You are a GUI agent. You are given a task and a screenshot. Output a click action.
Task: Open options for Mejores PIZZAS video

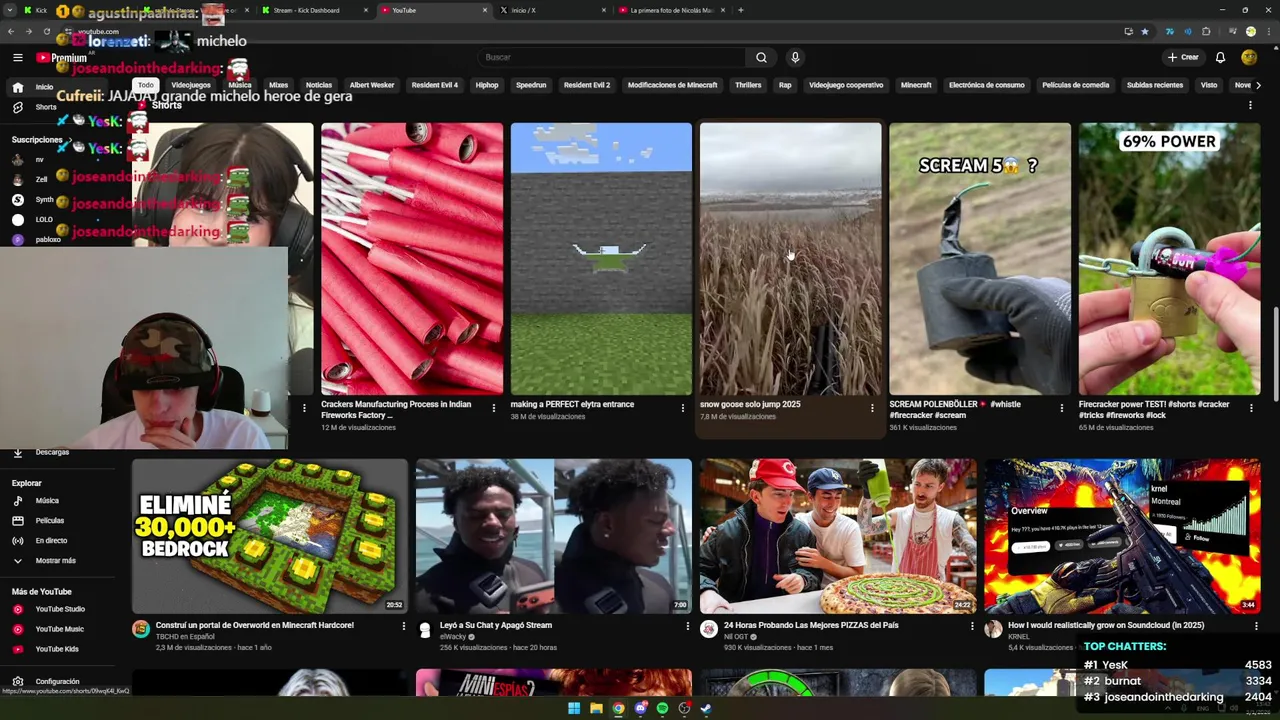pyautogui.click(x=972, y=626)
